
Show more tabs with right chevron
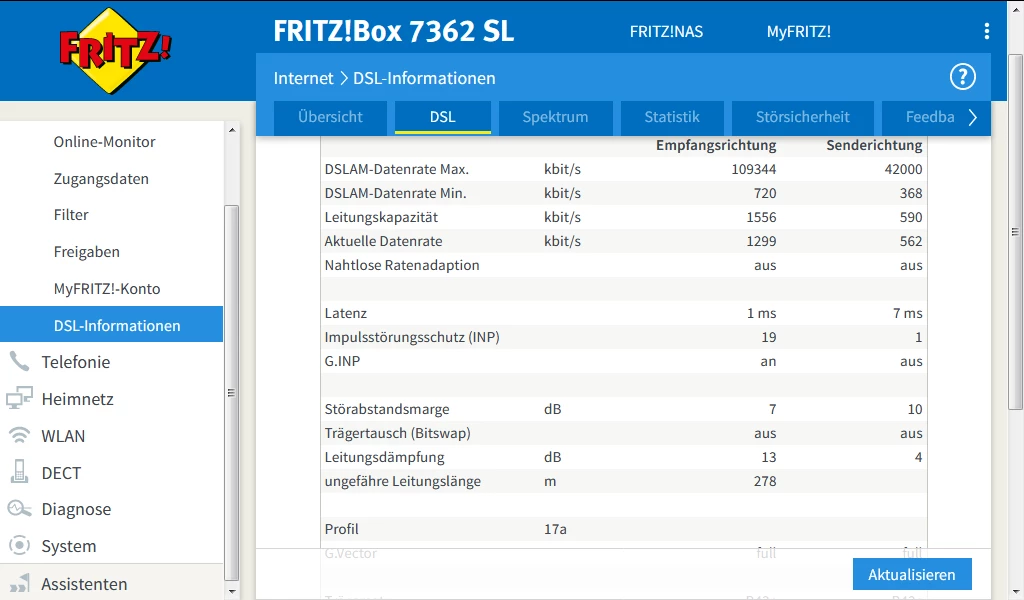tap(972, 118)
